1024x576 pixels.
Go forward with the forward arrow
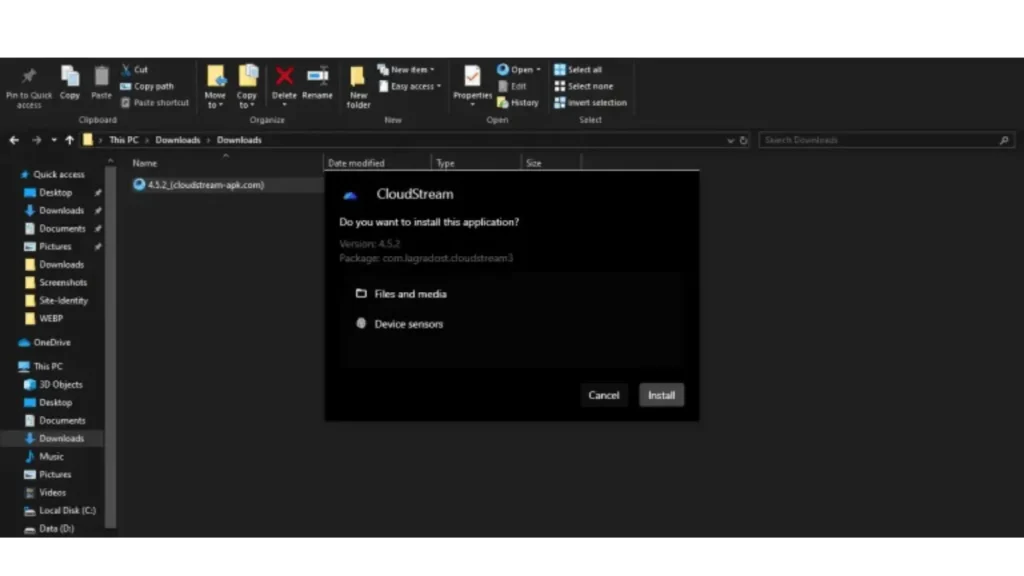pyautogui.click(x=37, y=140)
